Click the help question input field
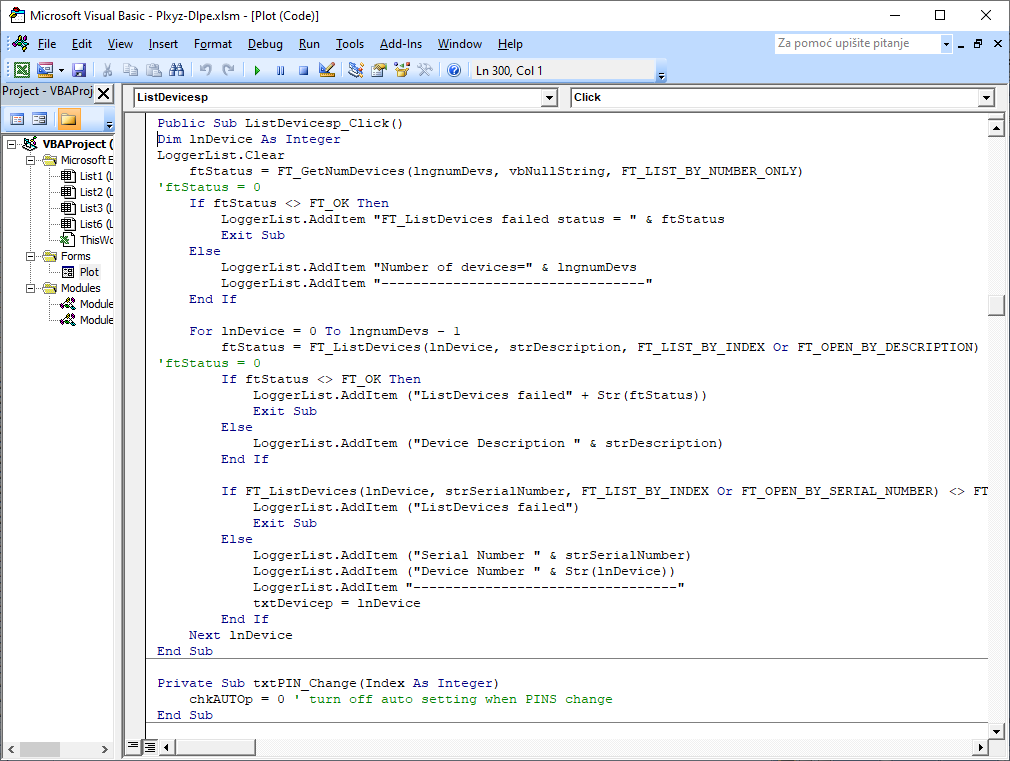The image size is (1010, 761). (857, 44)
